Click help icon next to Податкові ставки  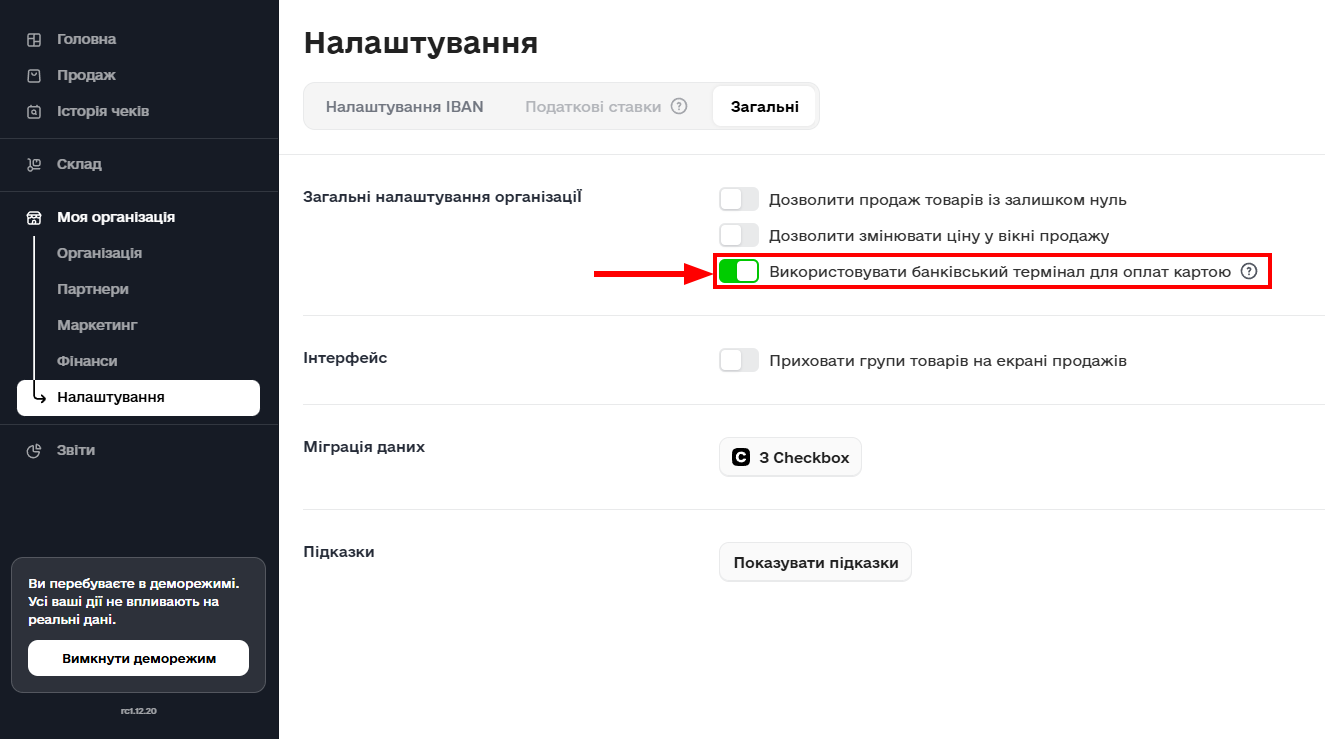click(679, 106)
